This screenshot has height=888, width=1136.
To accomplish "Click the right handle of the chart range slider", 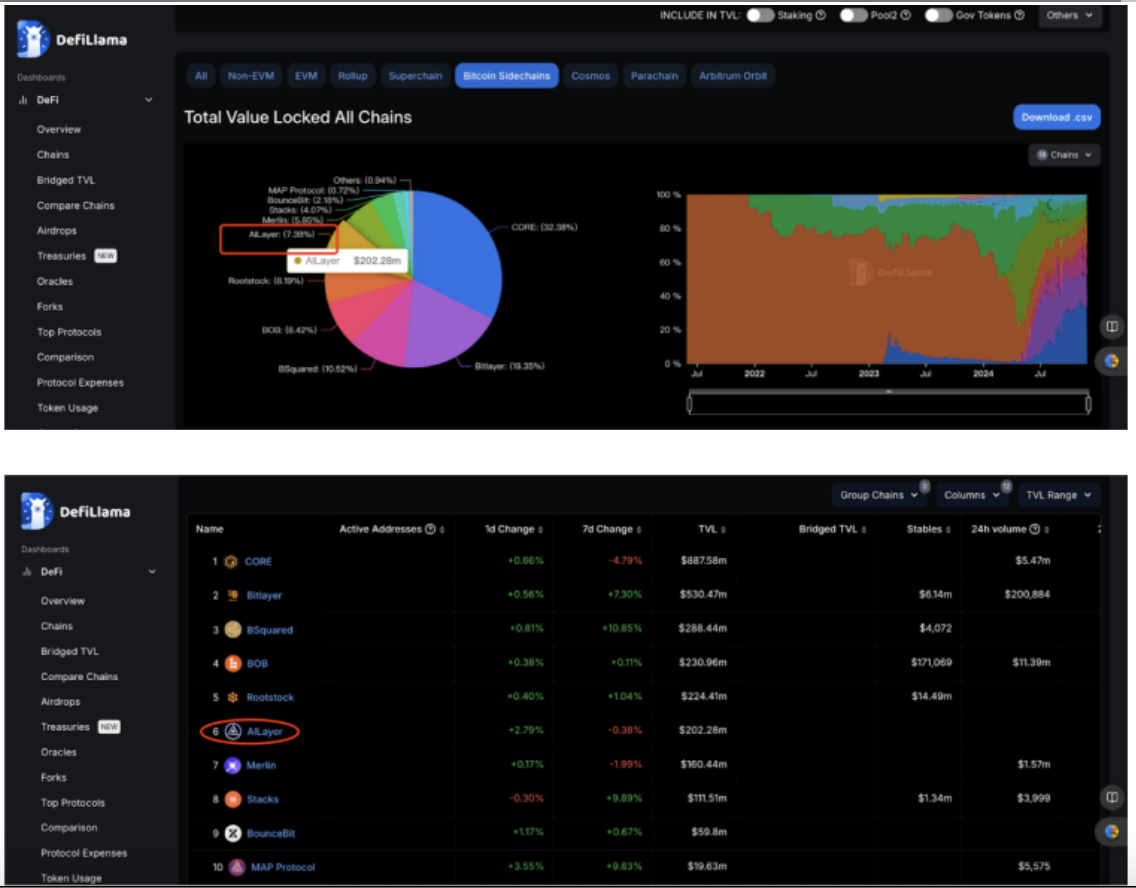I will [x=1088, y=404].
